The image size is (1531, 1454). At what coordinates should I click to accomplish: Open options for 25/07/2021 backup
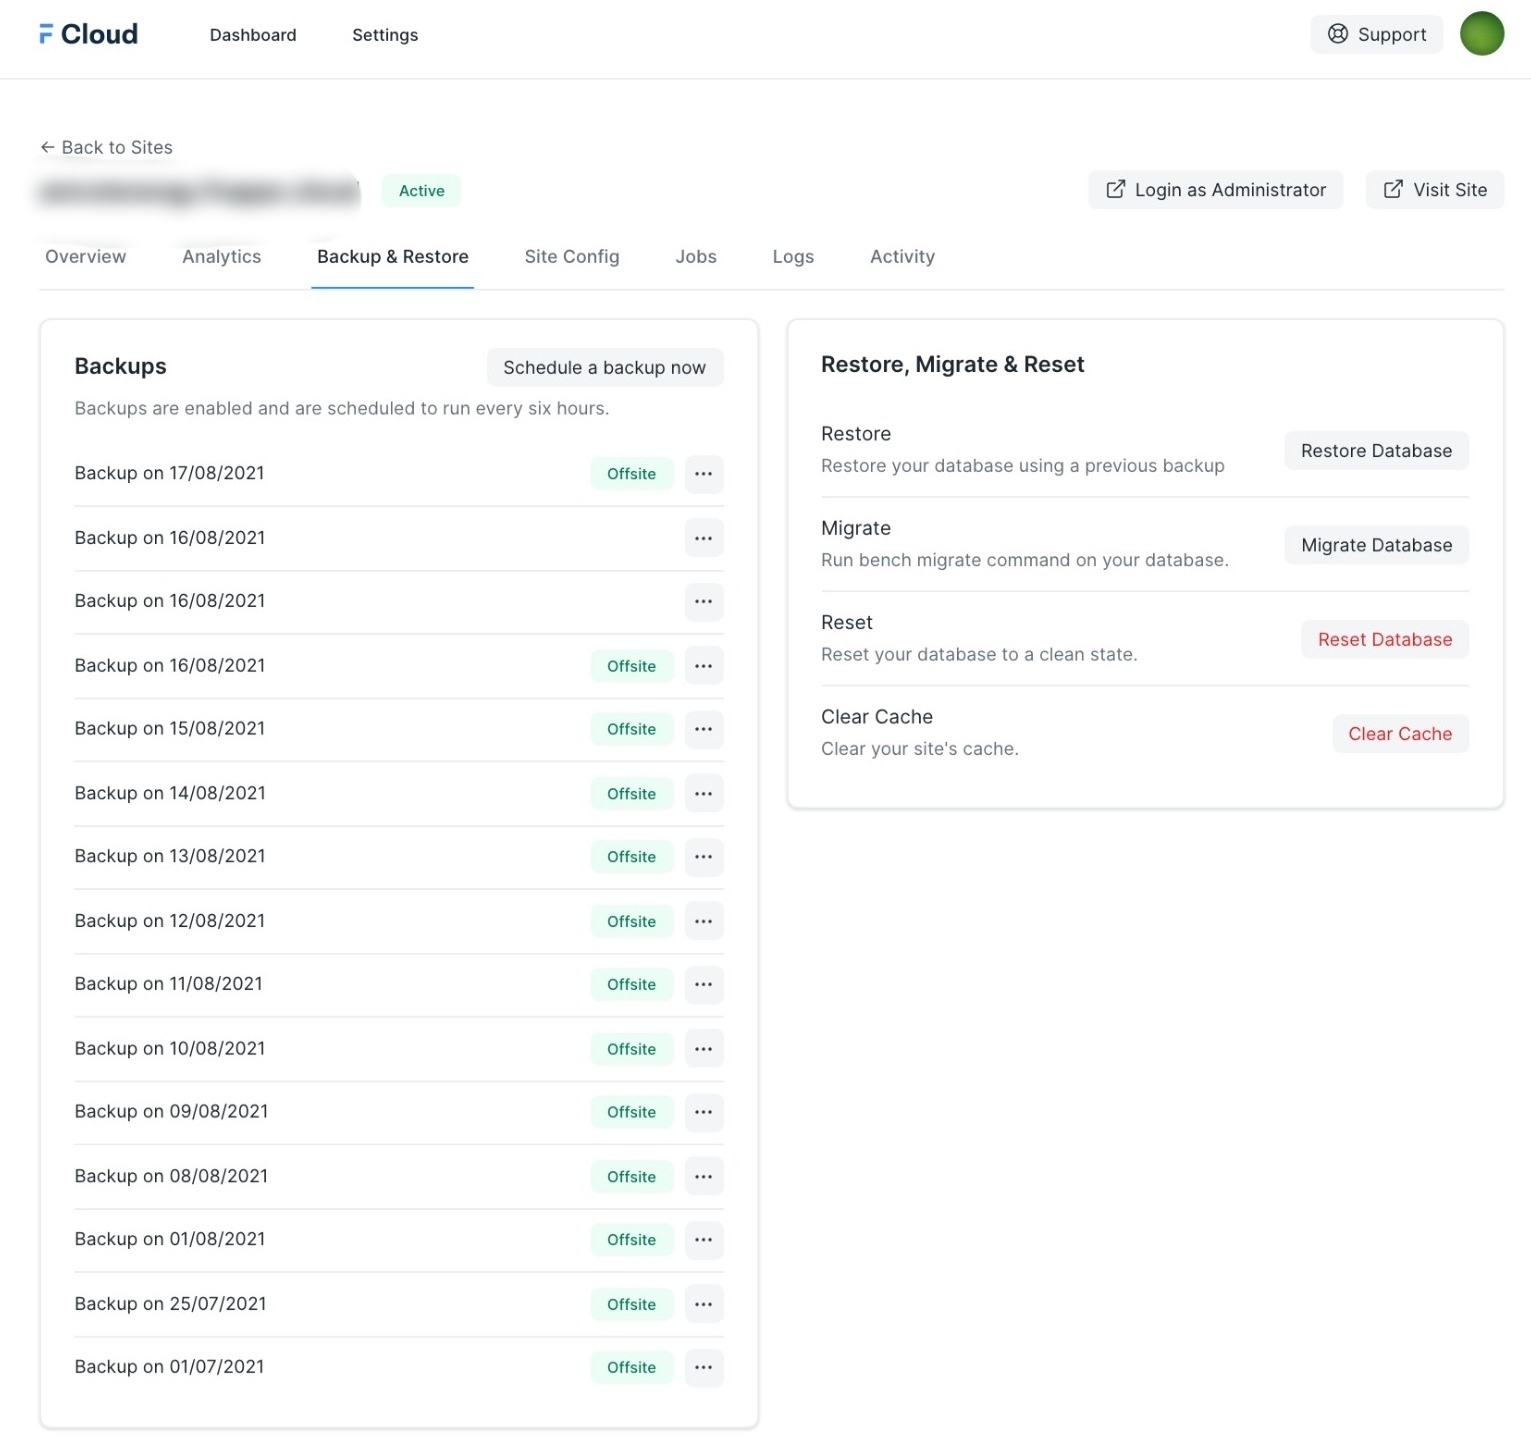703,1304
